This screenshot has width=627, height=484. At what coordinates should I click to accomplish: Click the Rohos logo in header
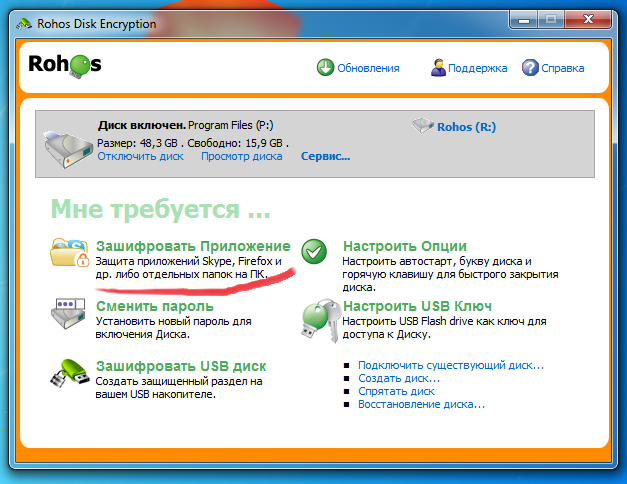[65, 65]
